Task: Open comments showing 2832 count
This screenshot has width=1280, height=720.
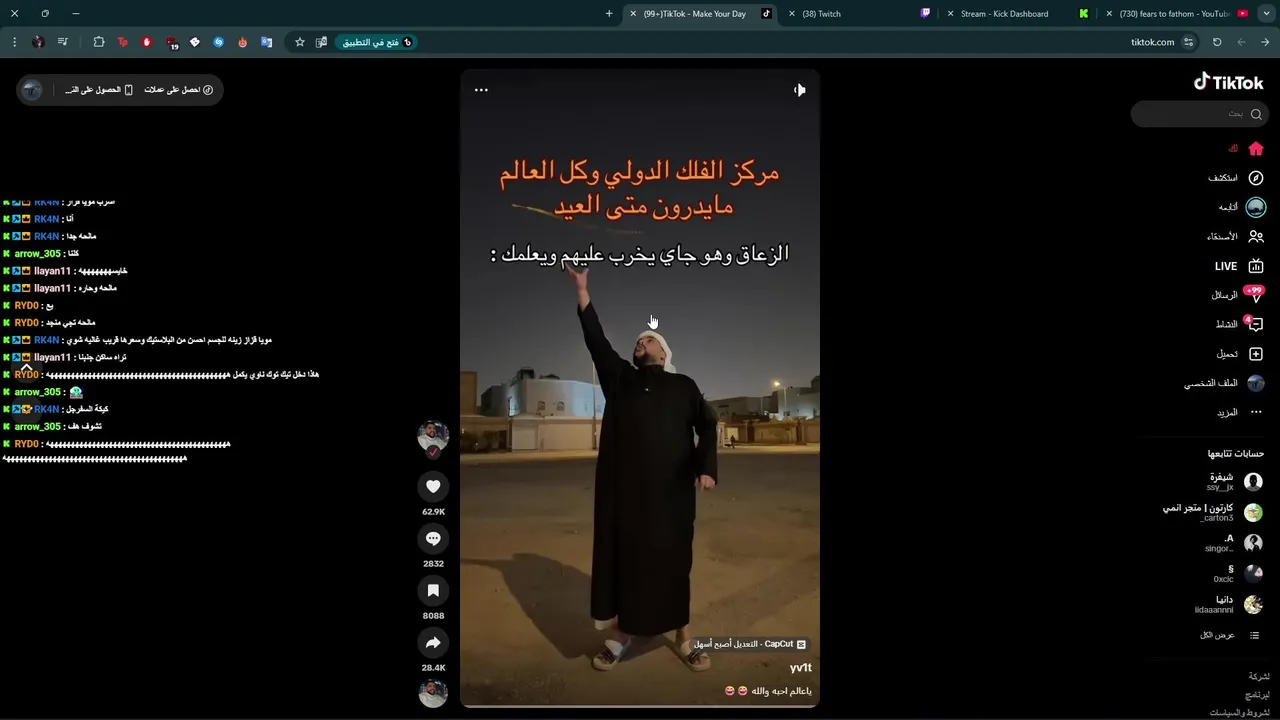Action: click(x=433, y=539)
